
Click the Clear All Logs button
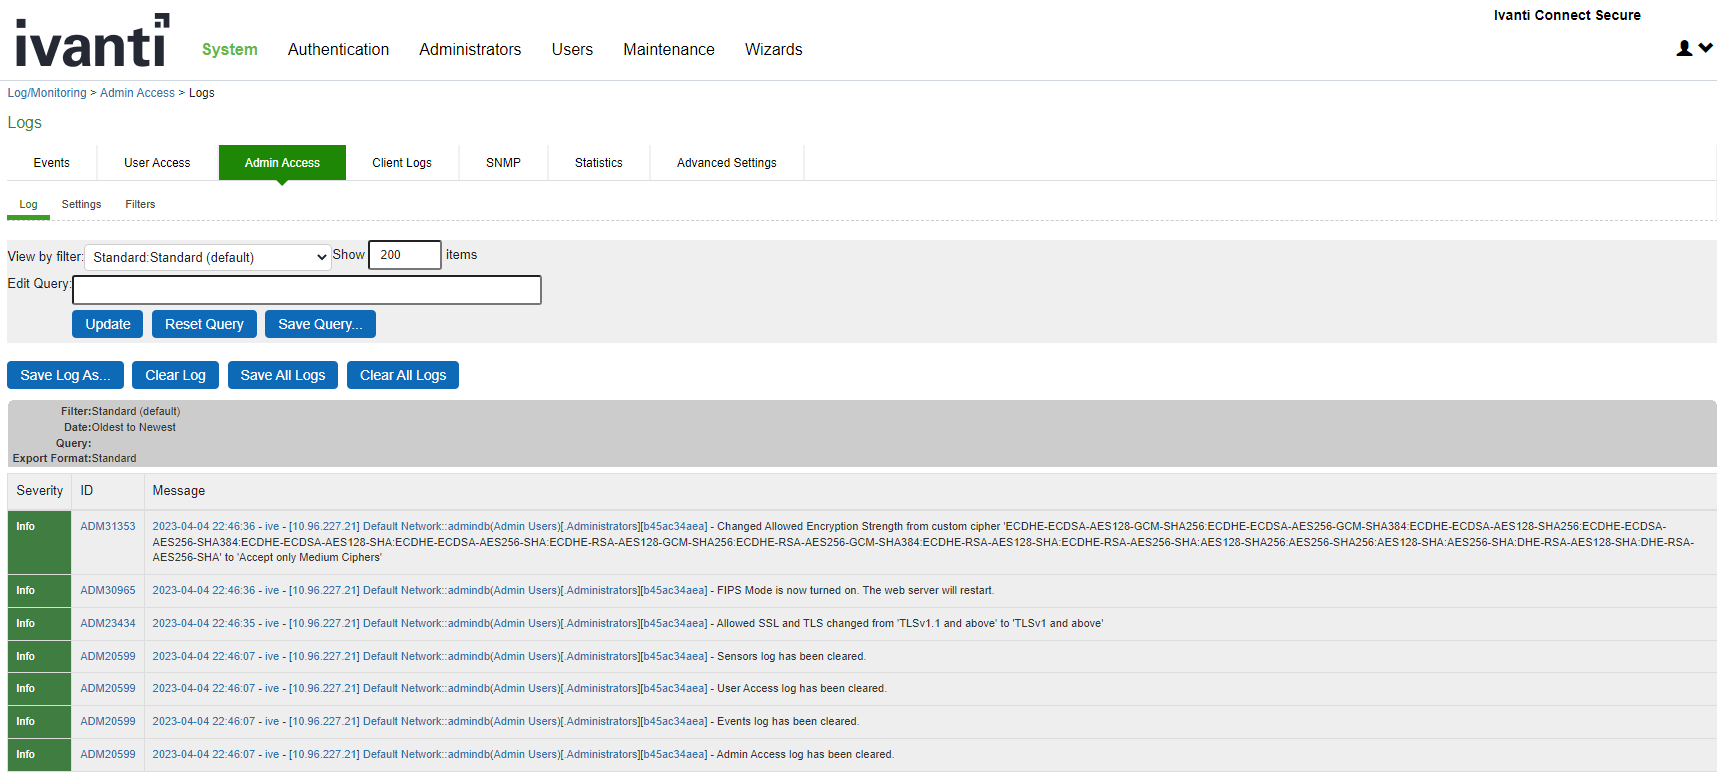click(x=402, y=375)
